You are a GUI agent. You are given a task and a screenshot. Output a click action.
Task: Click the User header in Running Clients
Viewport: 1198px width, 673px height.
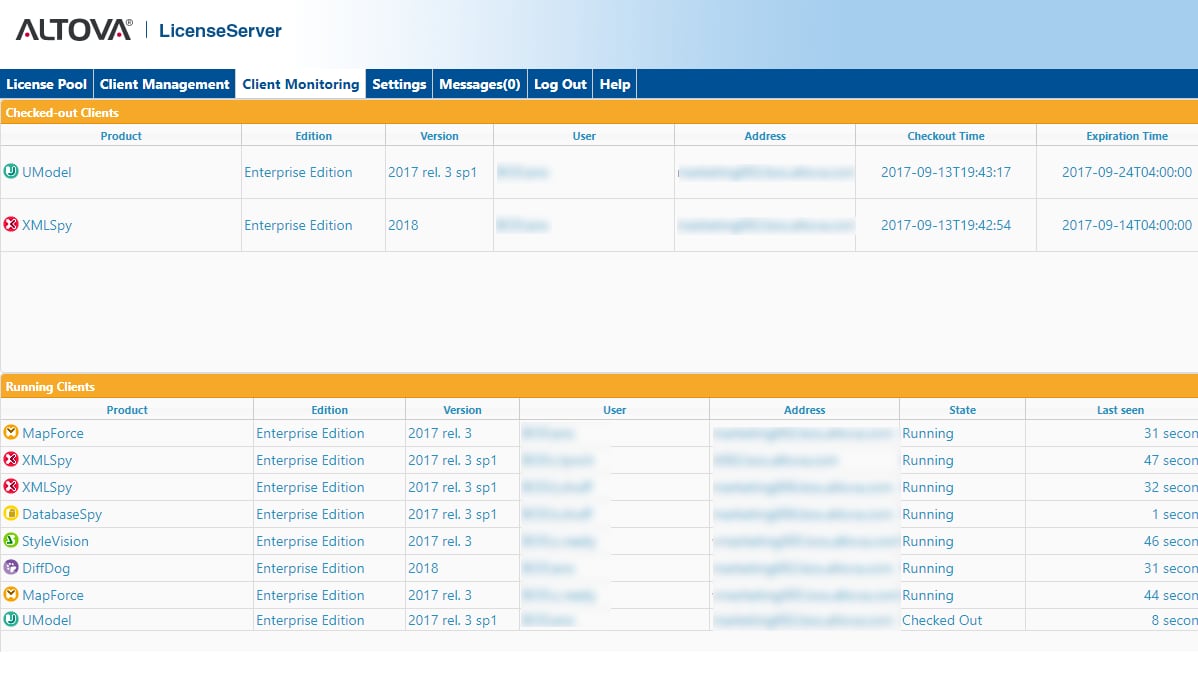point(614,410)
